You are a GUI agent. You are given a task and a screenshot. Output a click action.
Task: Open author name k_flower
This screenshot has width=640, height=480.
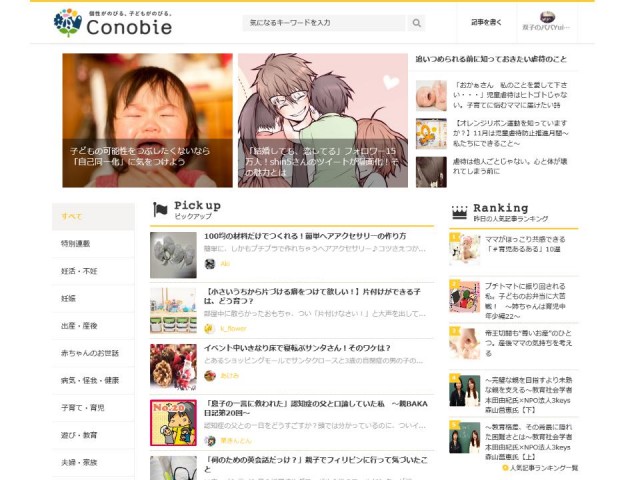(x=233, y=328)
